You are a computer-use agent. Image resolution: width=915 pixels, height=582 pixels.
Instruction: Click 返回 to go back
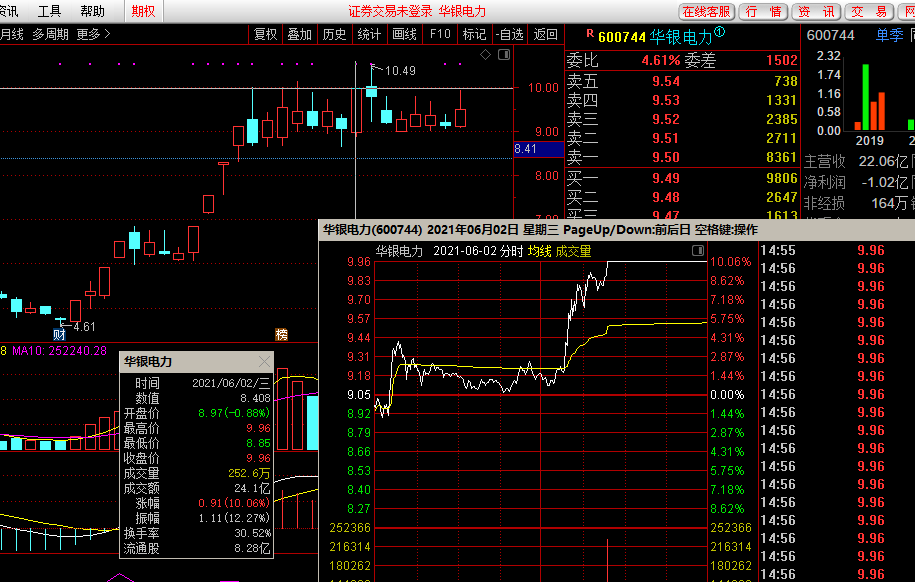coord(546,34)
